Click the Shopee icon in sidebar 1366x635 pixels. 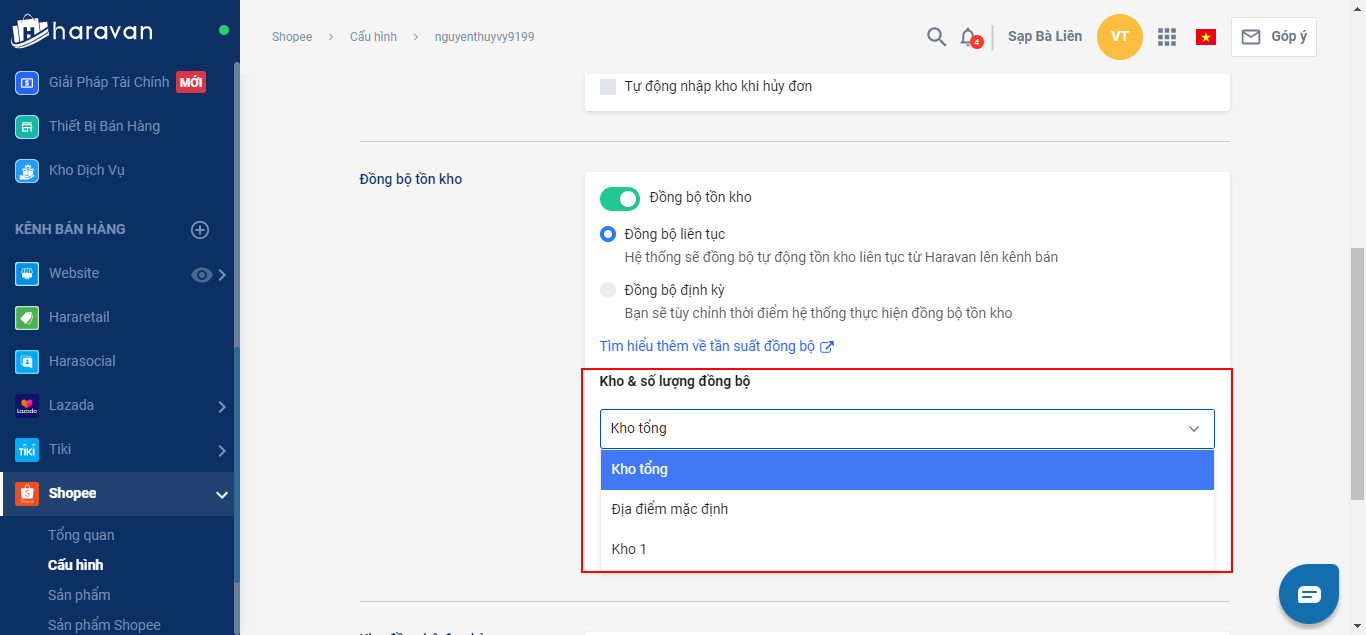[27, 493]
